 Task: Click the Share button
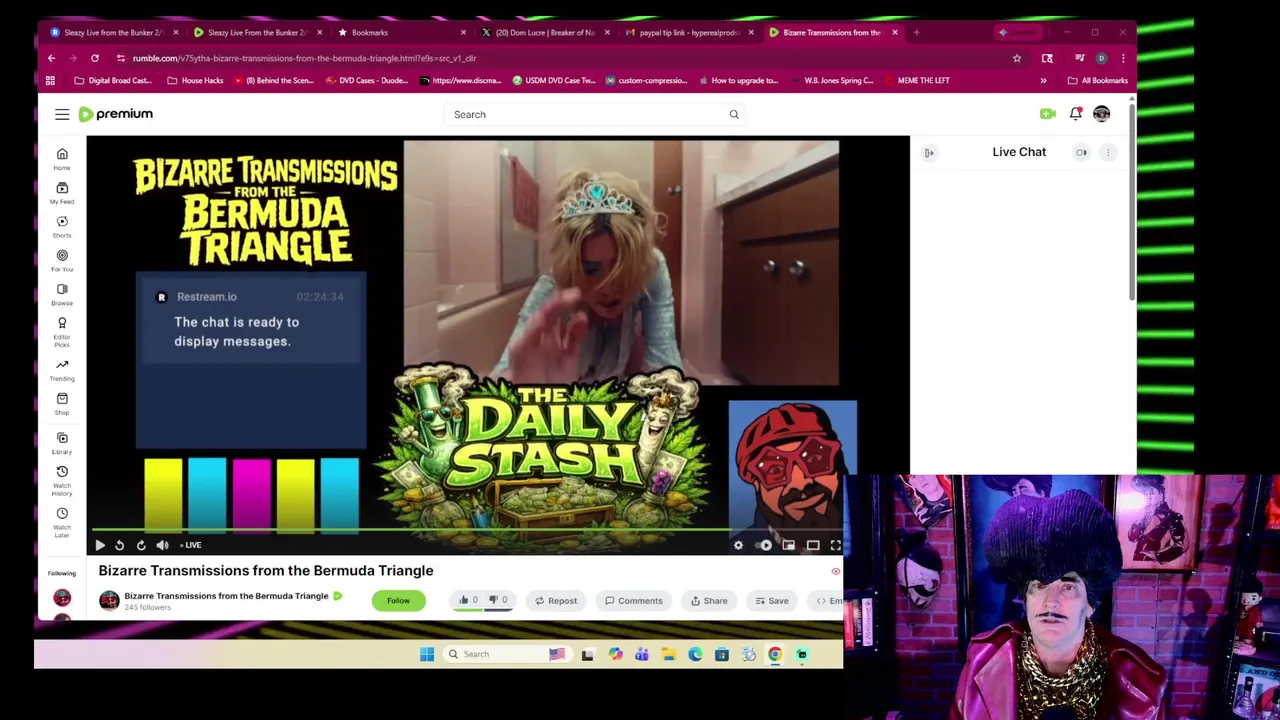709,601
